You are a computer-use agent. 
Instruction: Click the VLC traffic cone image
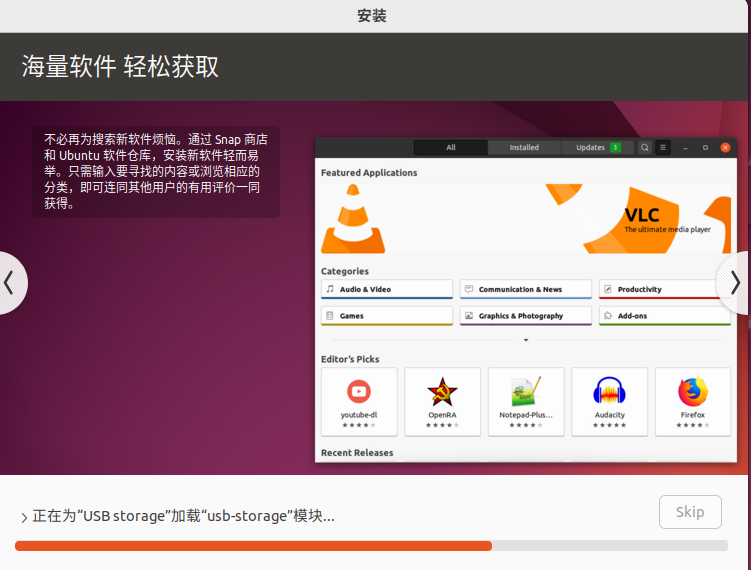tap(353, 219)
